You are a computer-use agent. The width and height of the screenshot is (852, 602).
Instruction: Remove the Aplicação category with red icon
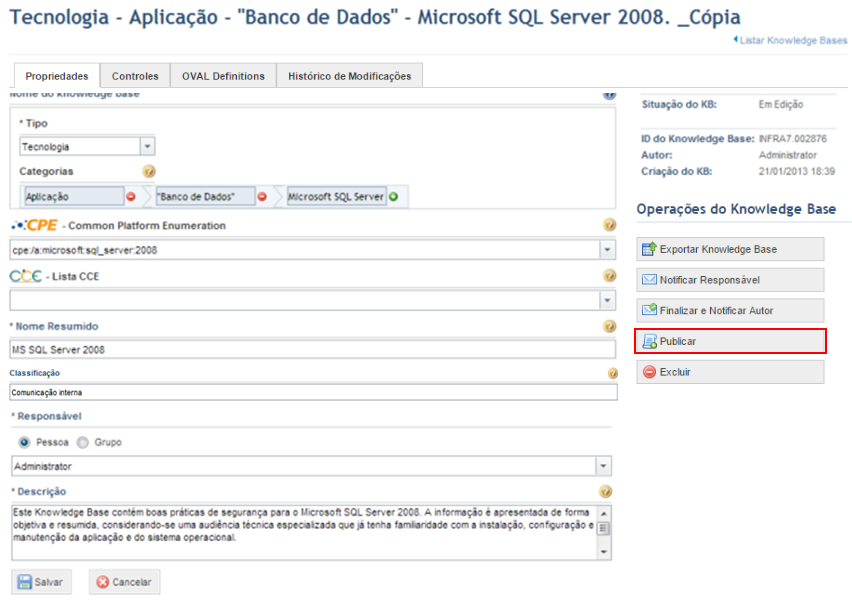(131, 197)
